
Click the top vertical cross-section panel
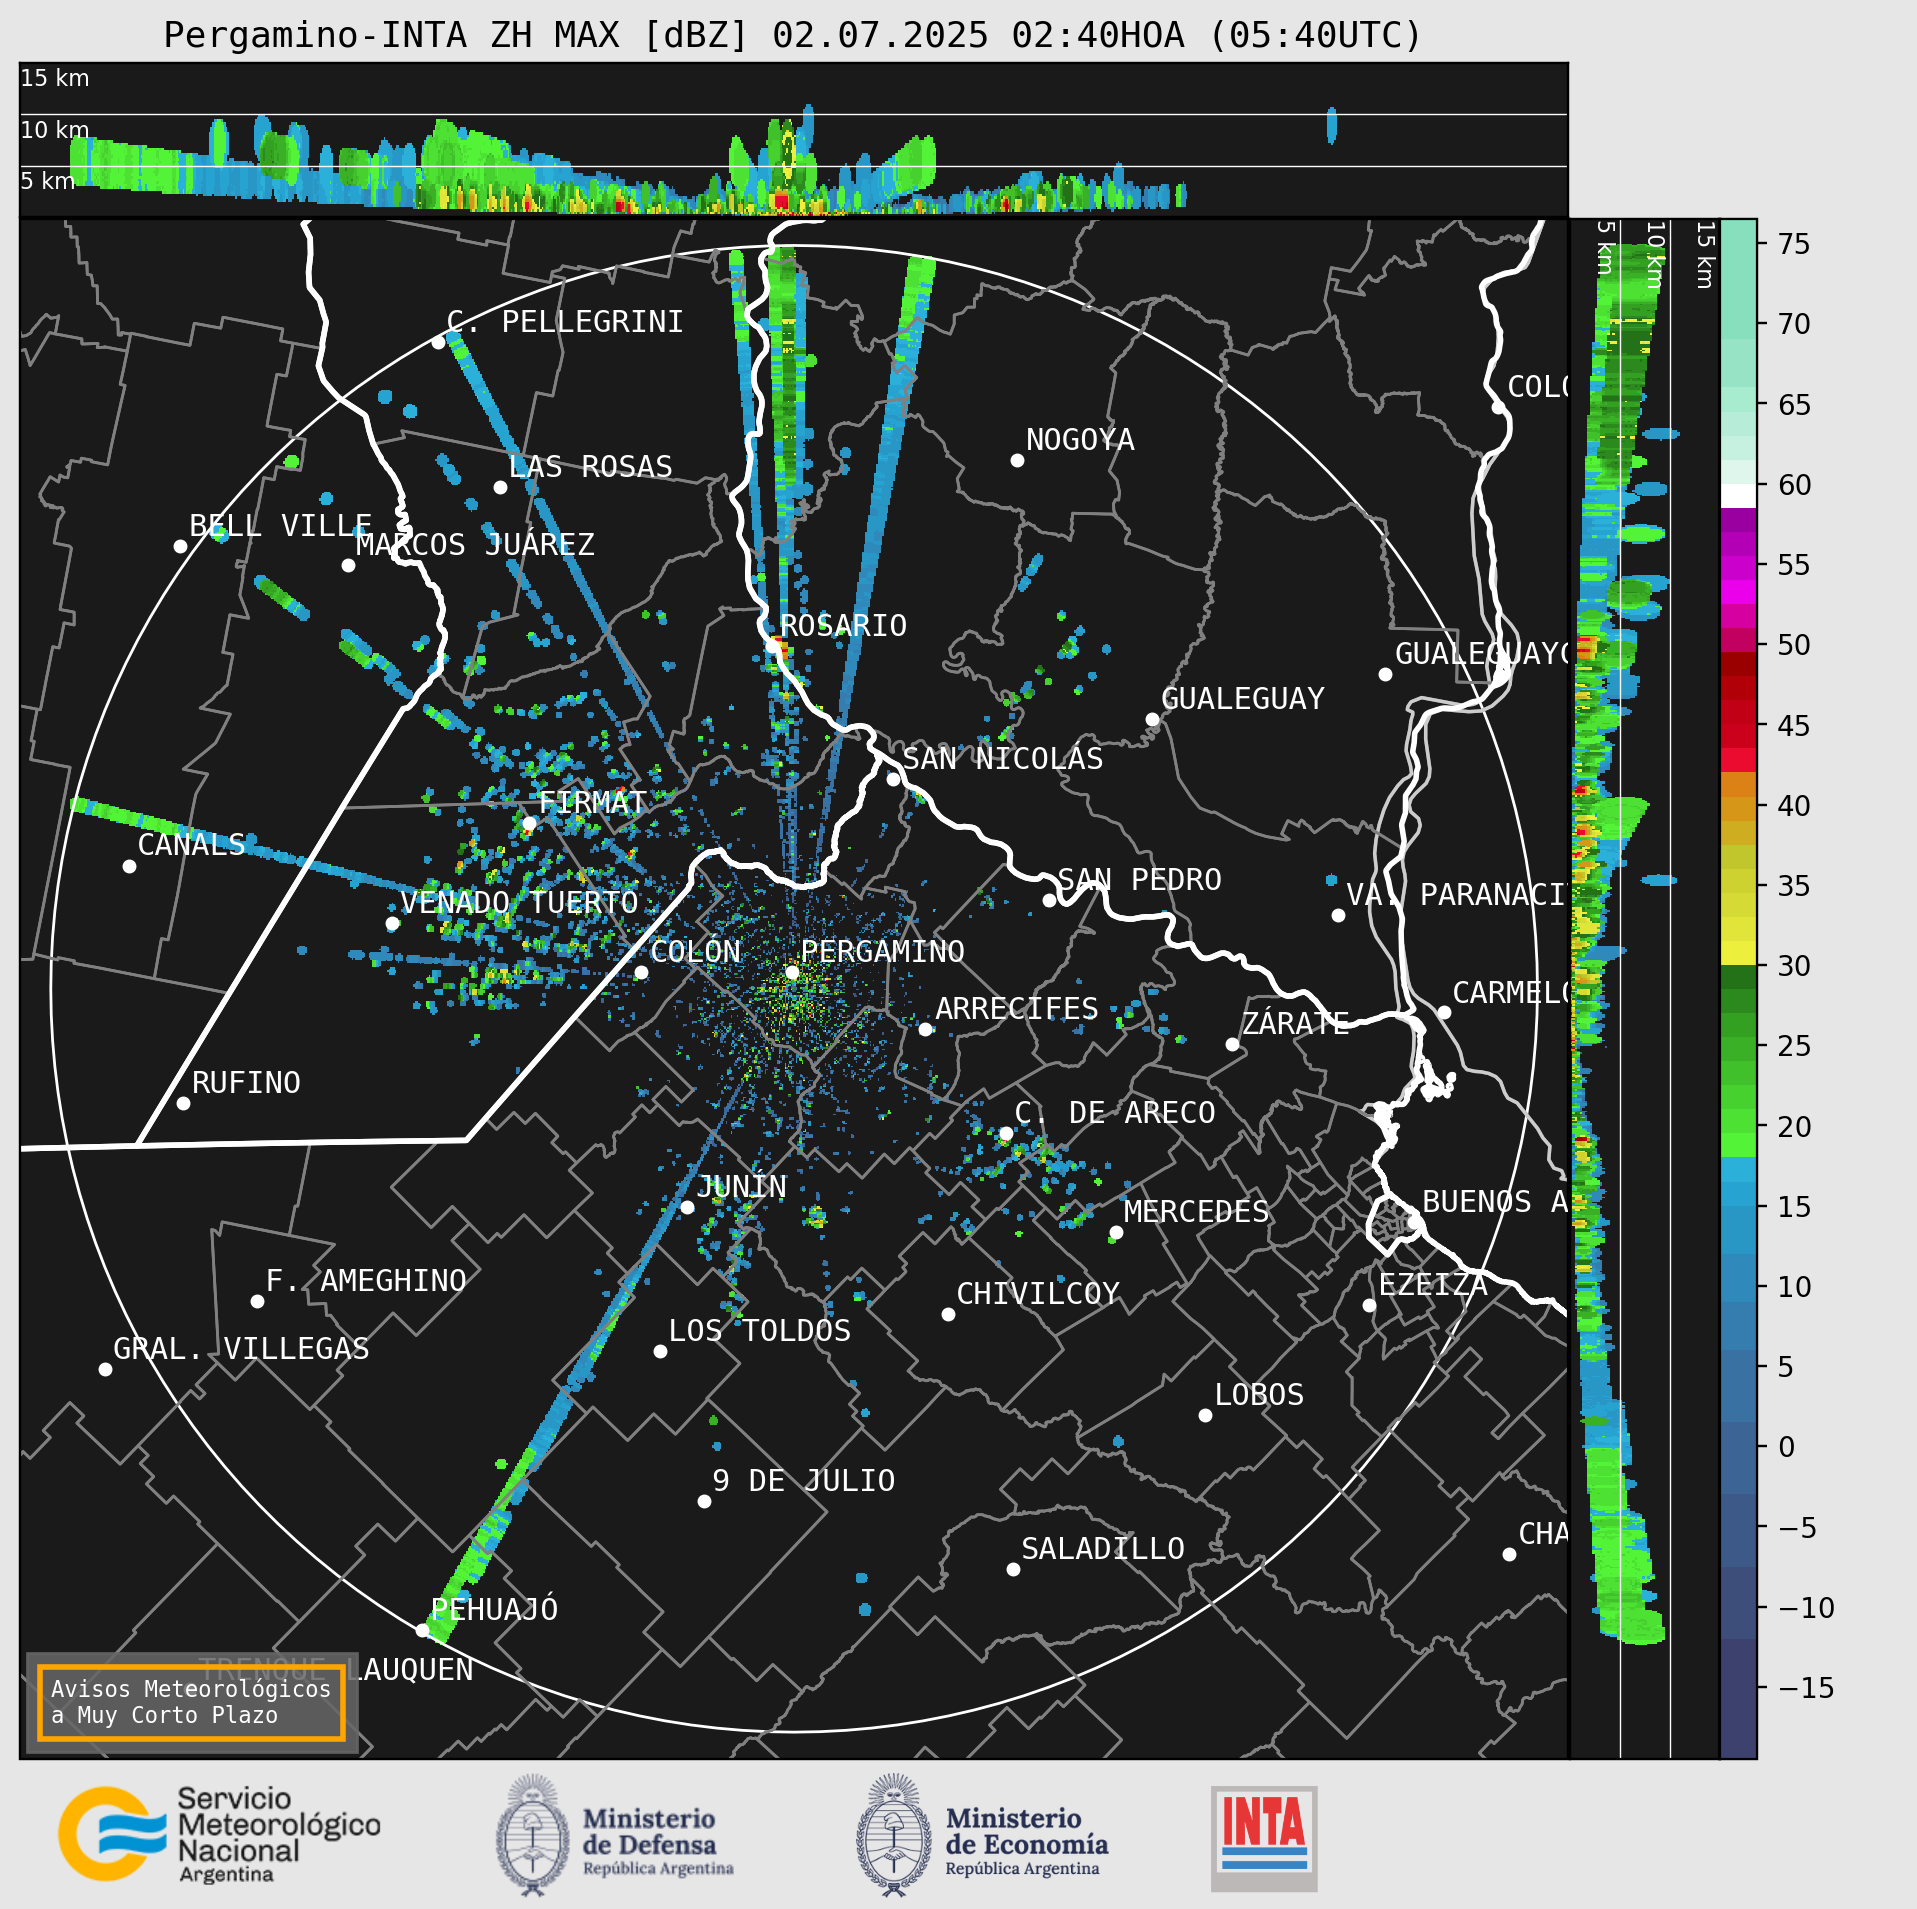click(793, 139)
